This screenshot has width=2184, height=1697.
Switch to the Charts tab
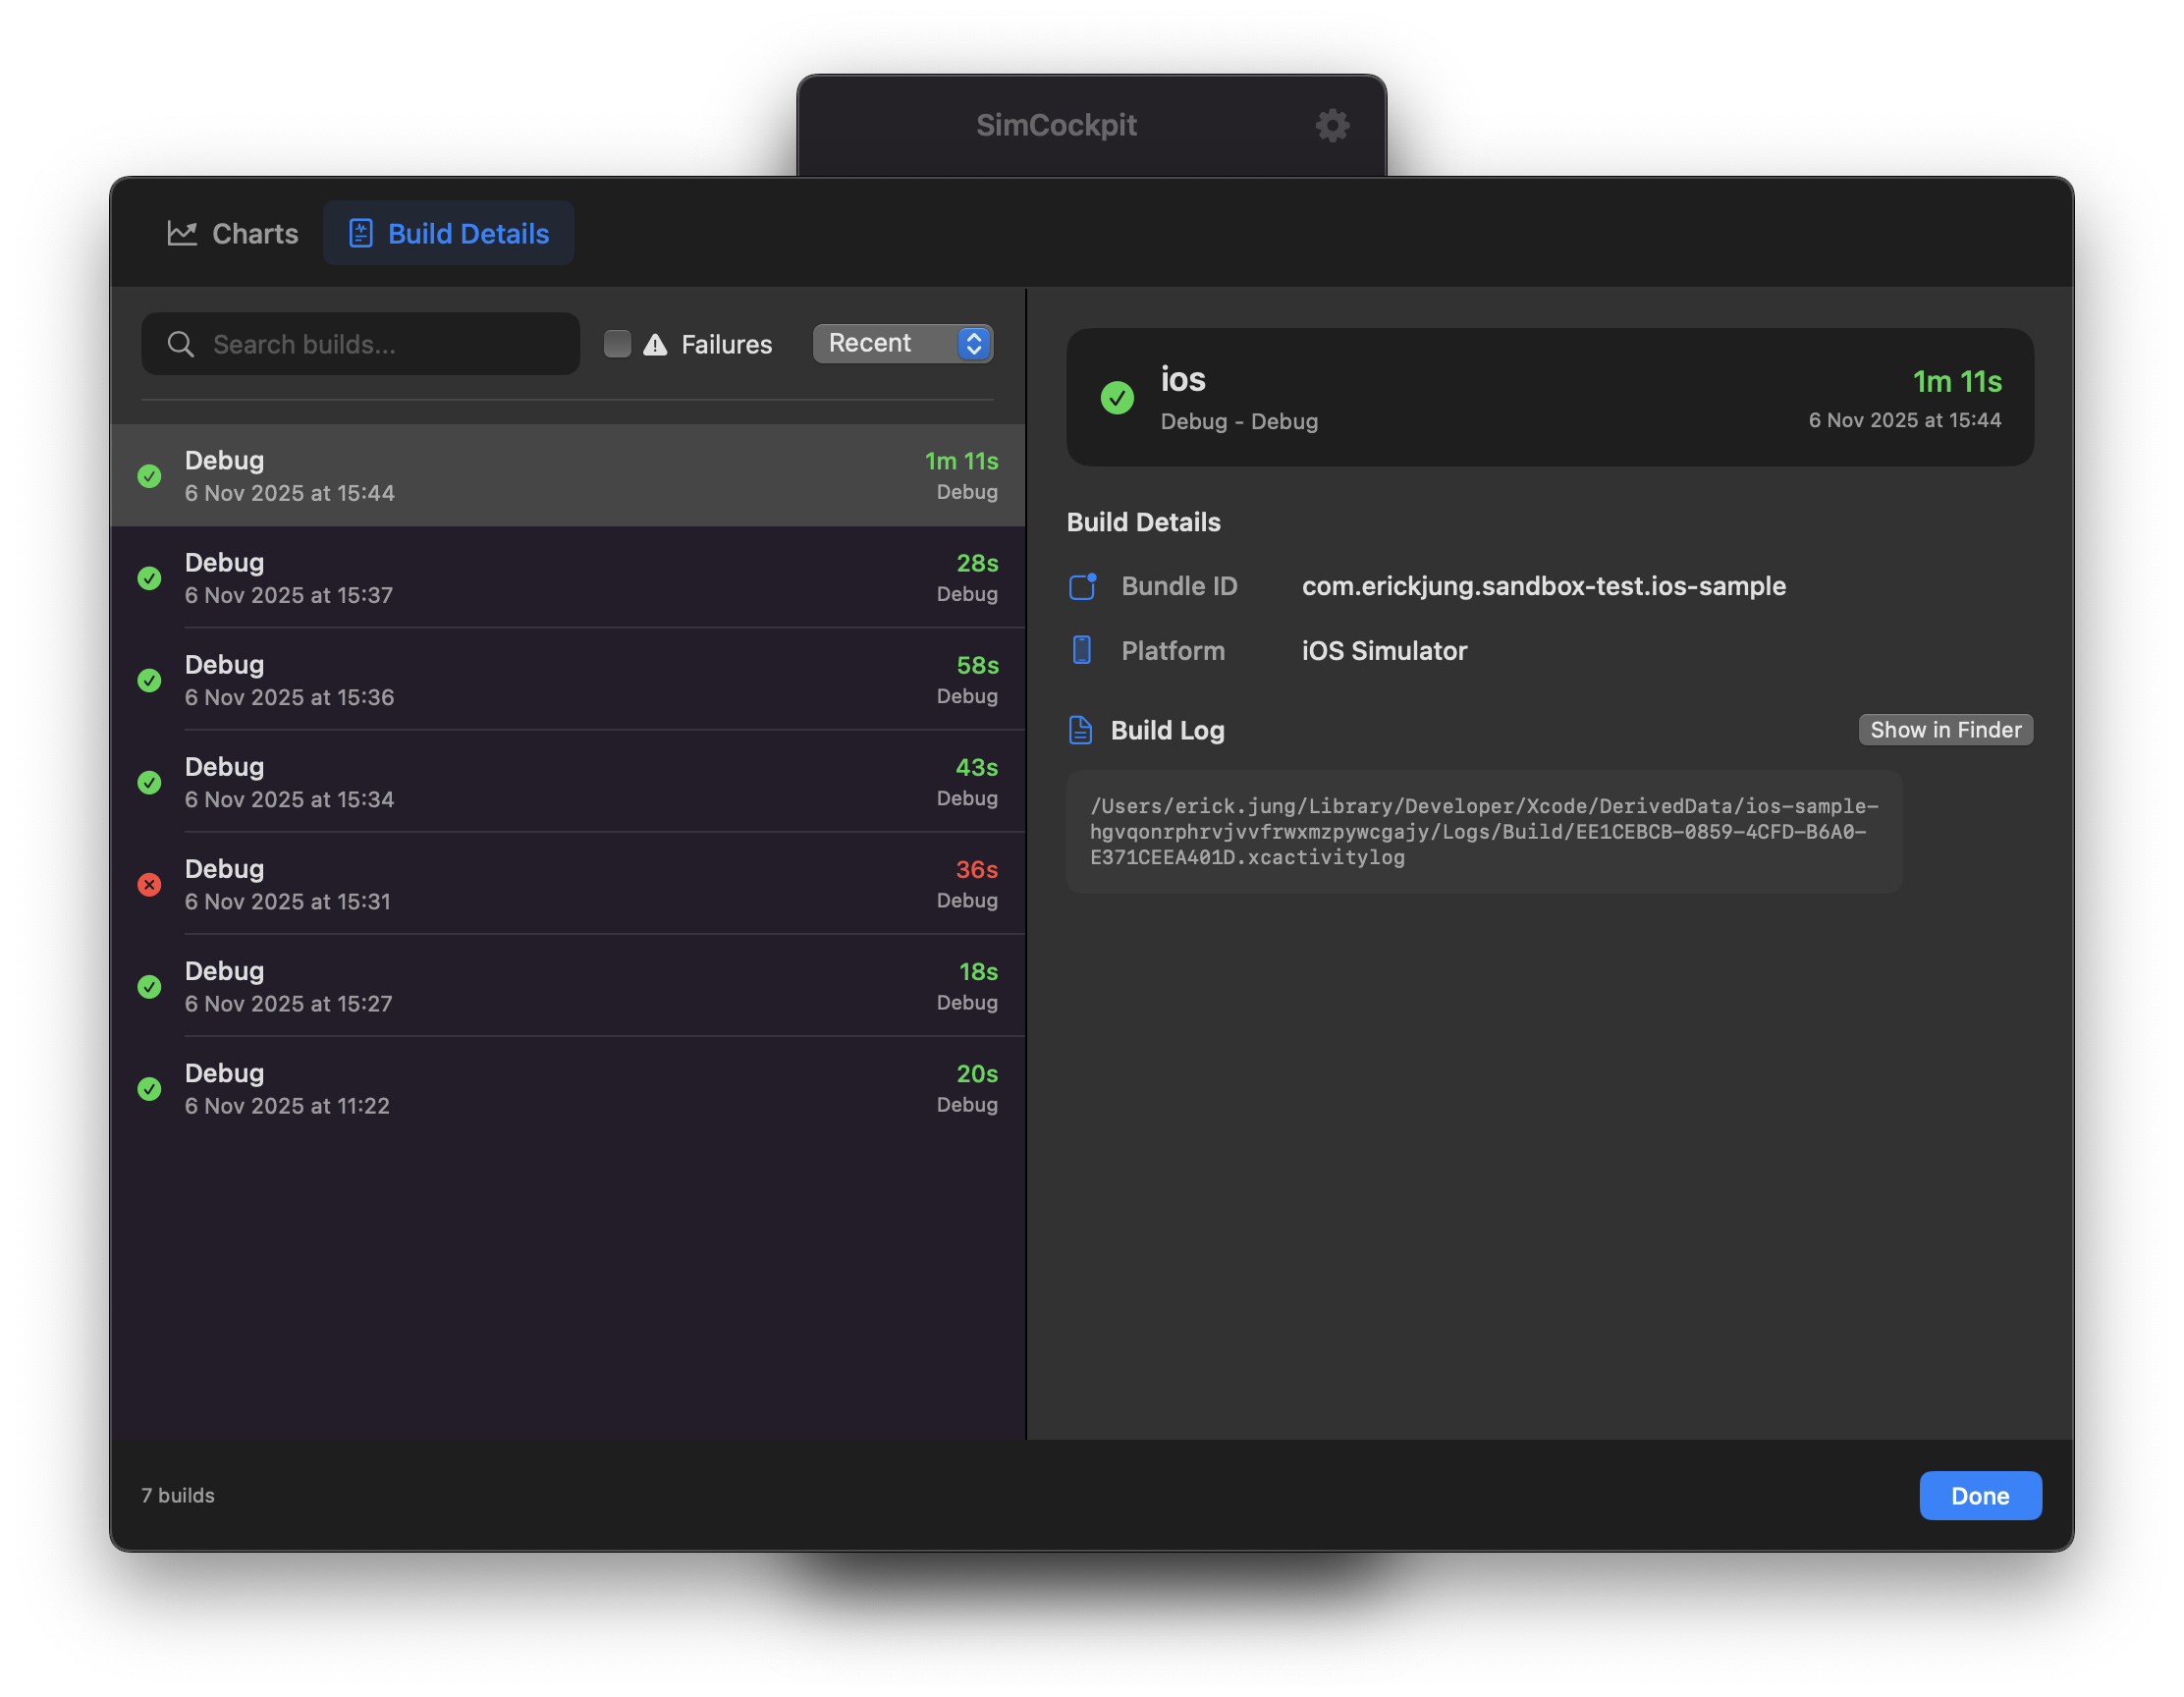tap(233, 233)
